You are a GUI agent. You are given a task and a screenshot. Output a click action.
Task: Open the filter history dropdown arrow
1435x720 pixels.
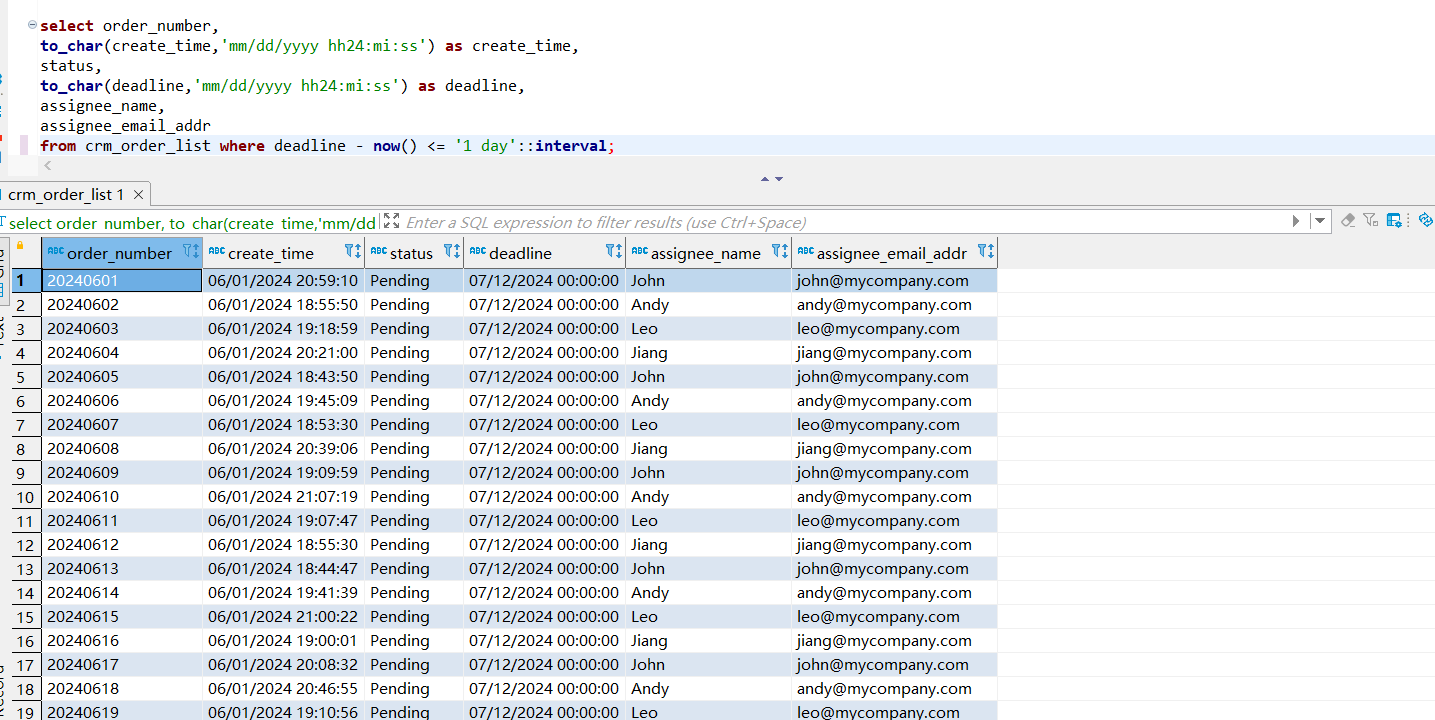(1320, 222)
